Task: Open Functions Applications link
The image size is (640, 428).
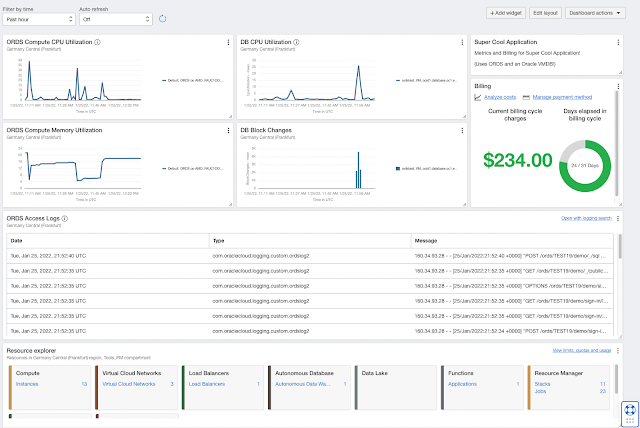Action: [x=462, y=384]
